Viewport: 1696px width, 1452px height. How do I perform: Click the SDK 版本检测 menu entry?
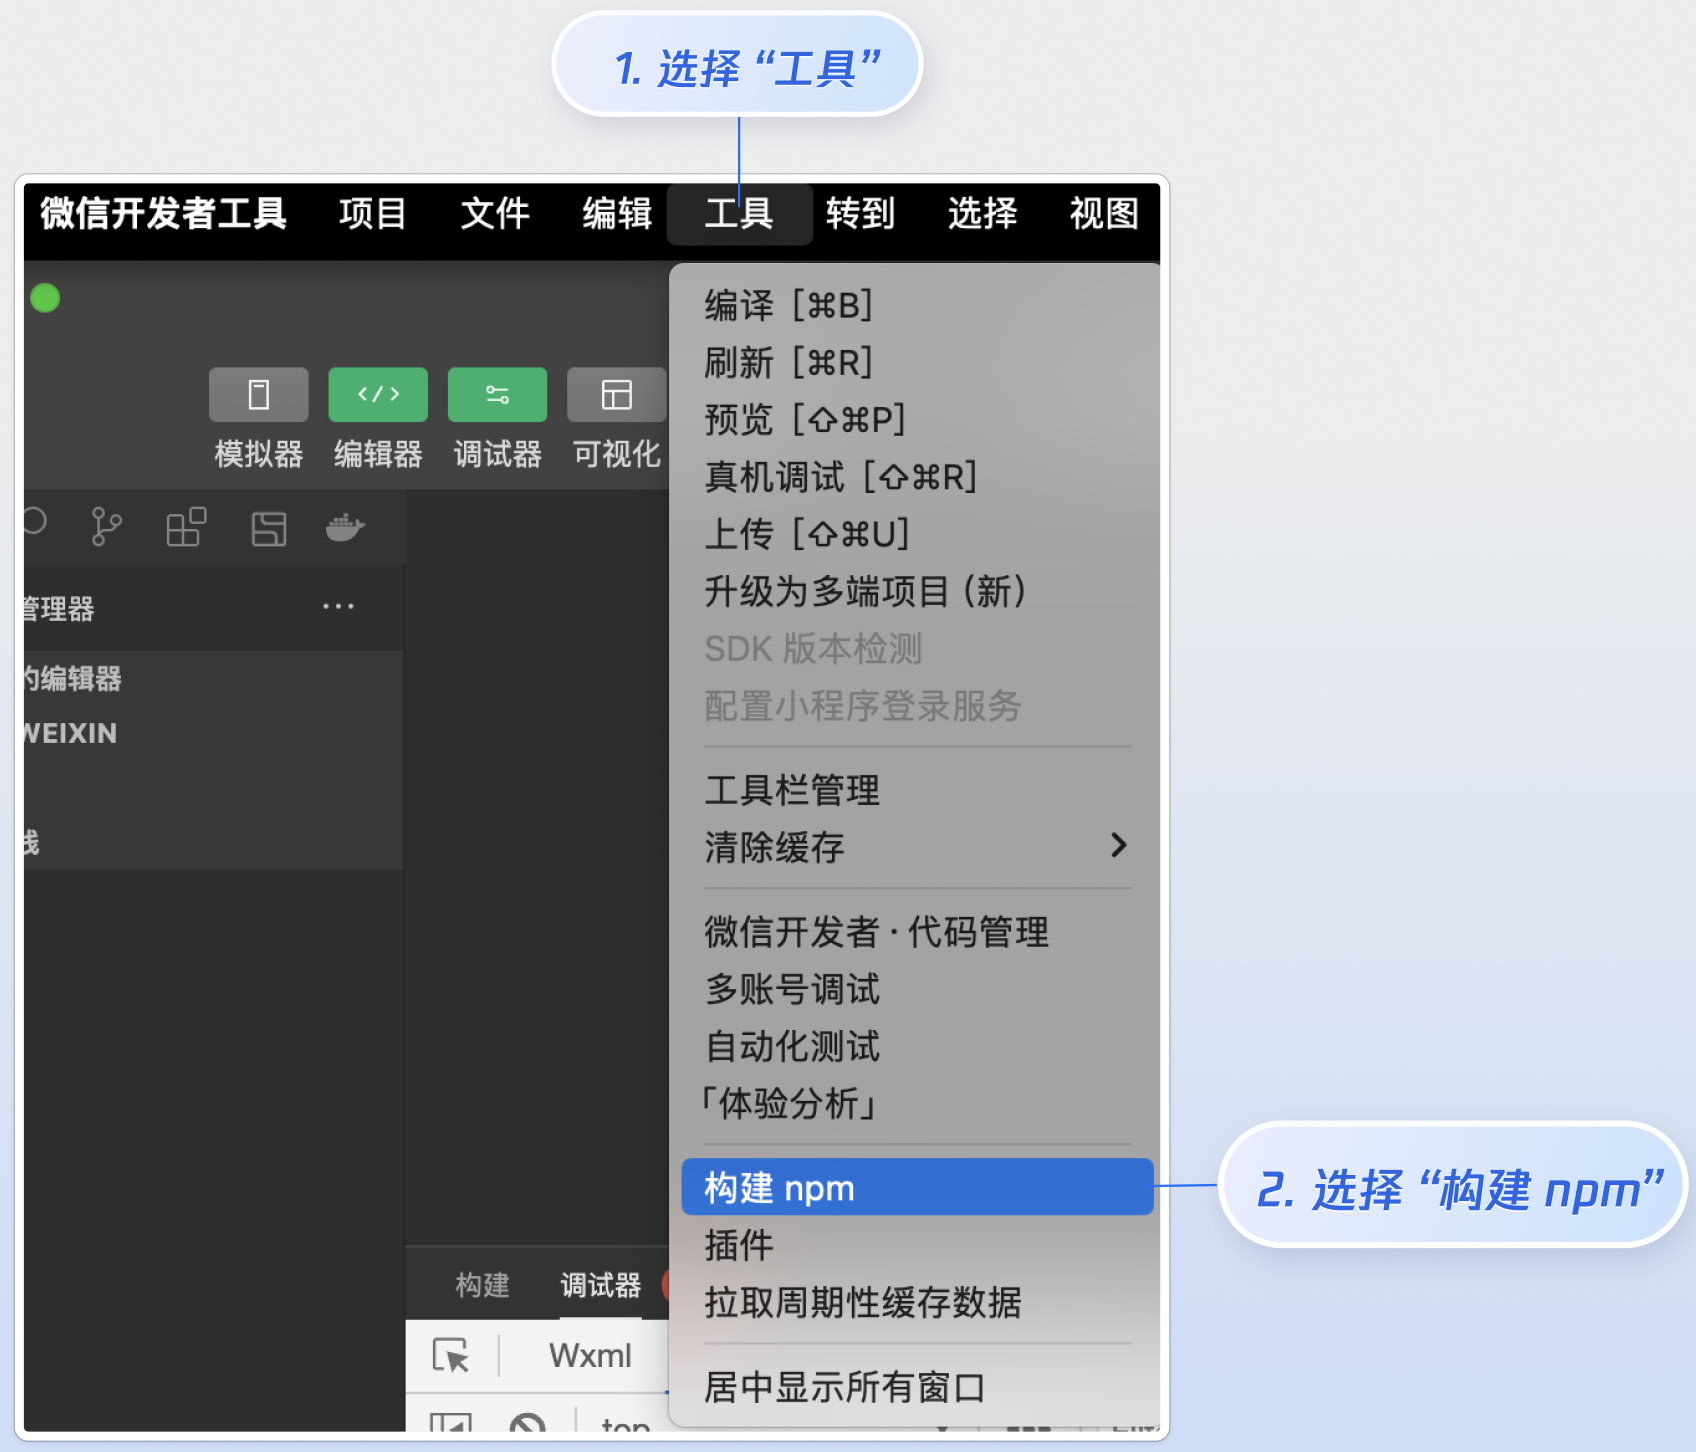pyautogui.click(x=917, y=649)
